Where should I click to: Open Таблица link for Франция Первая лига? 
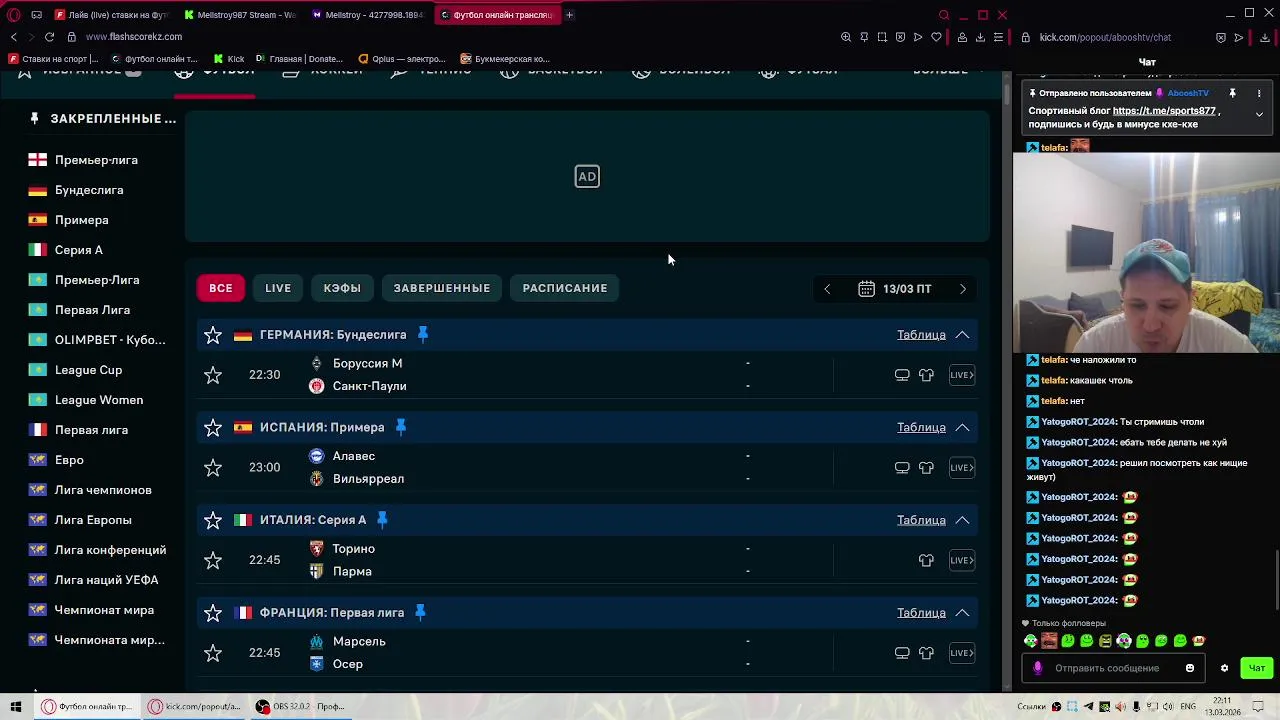pyautogui.click(x=921, y=613)
